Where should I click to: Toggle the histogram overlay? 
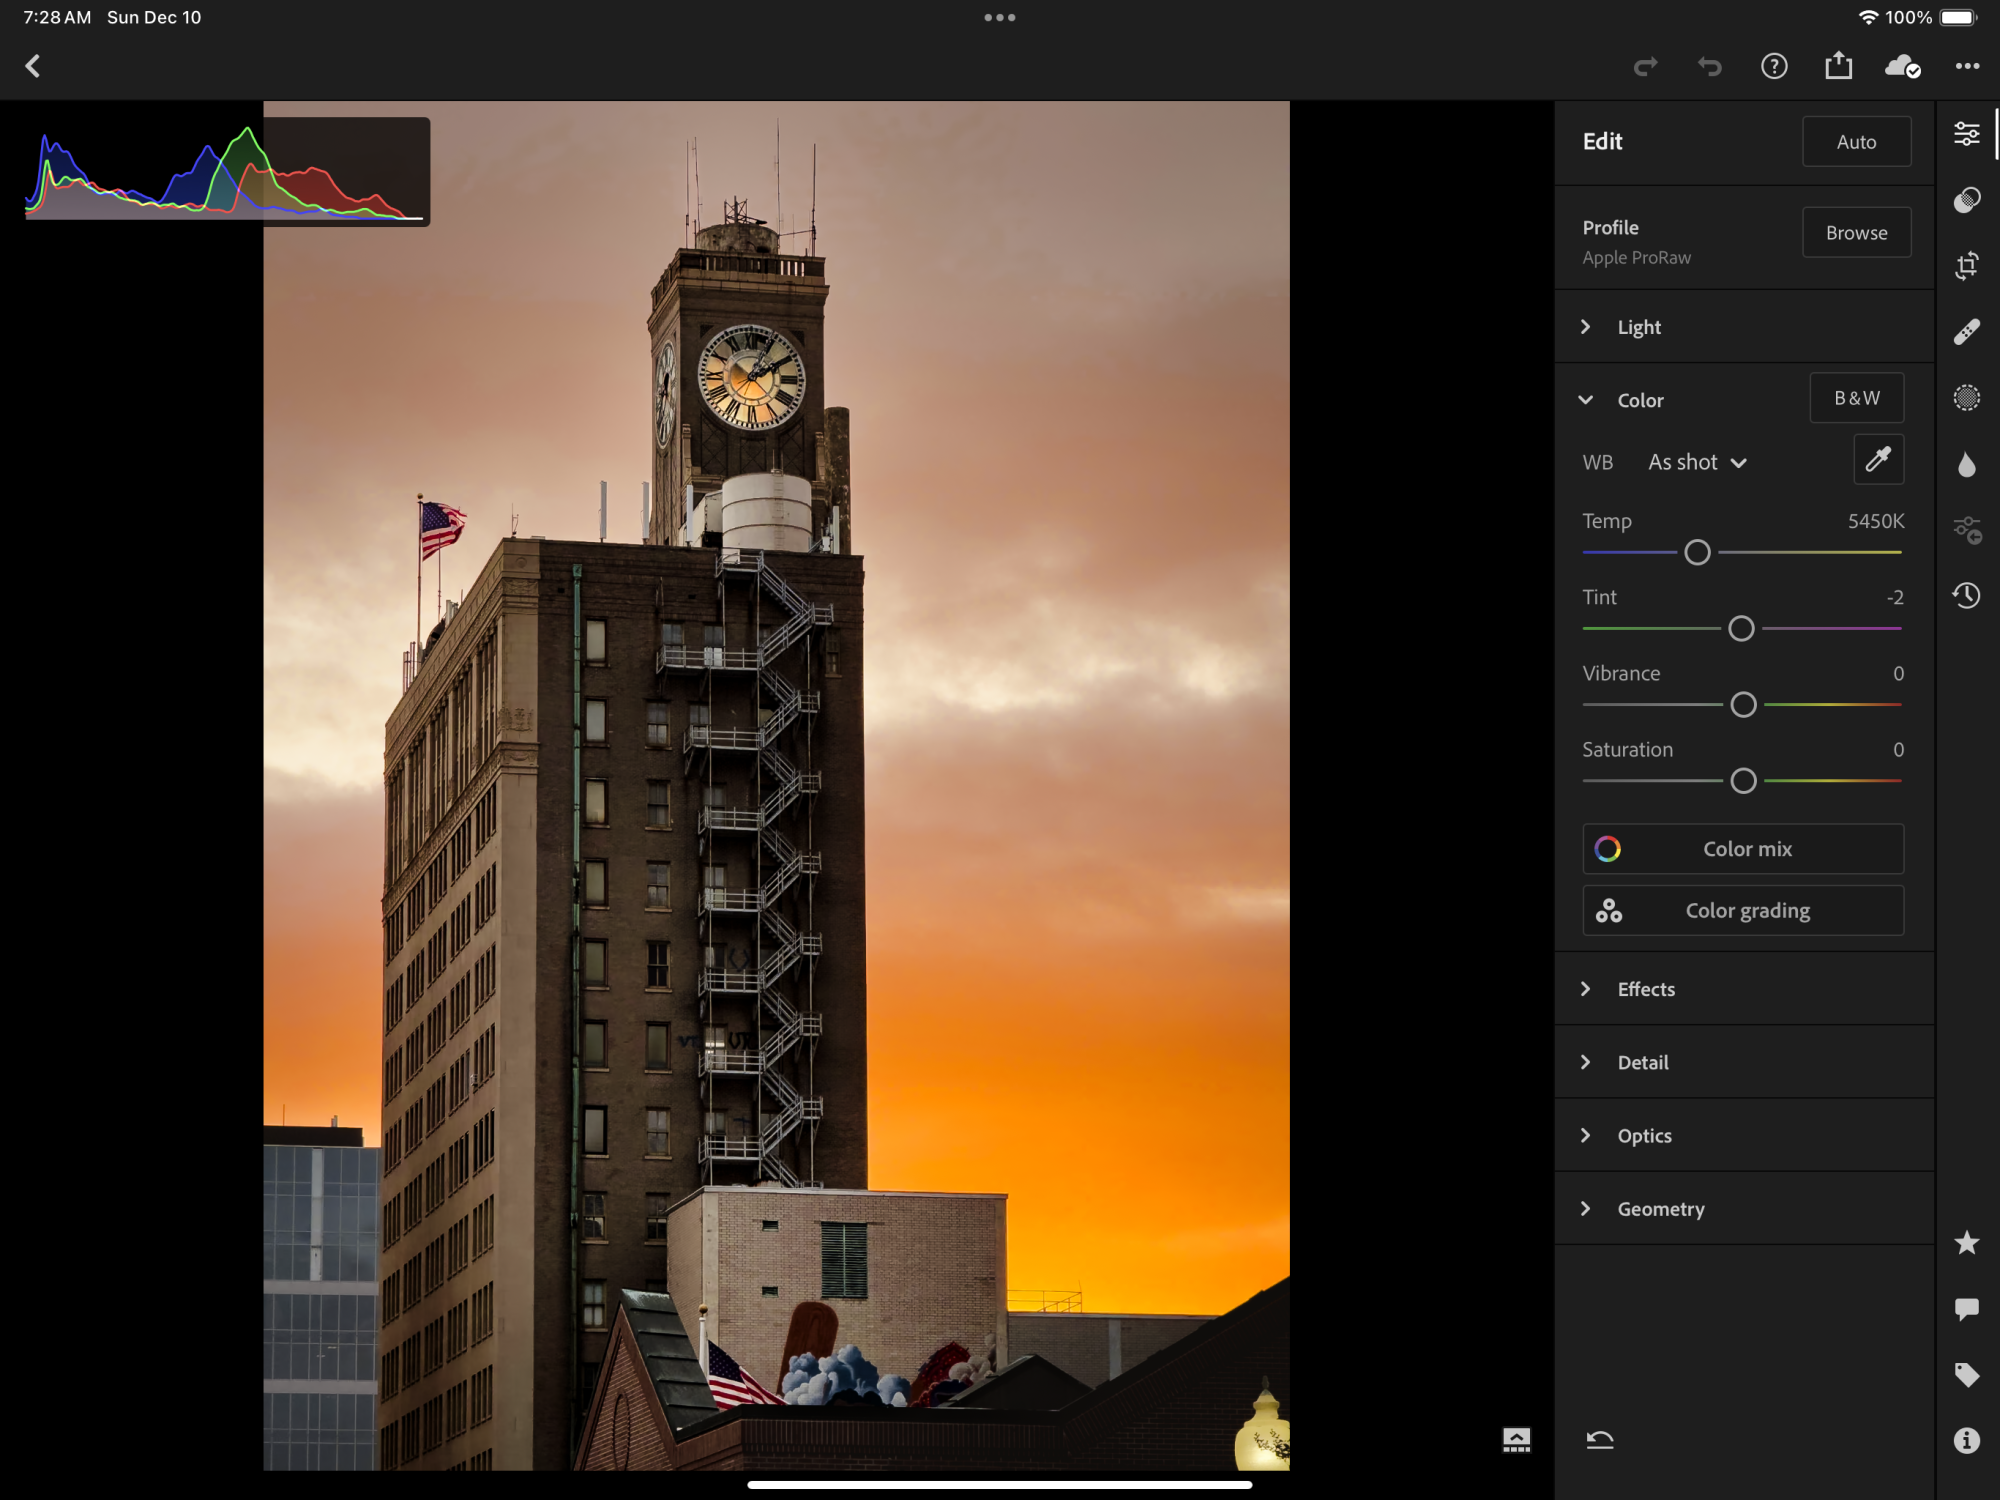(227, 171)
